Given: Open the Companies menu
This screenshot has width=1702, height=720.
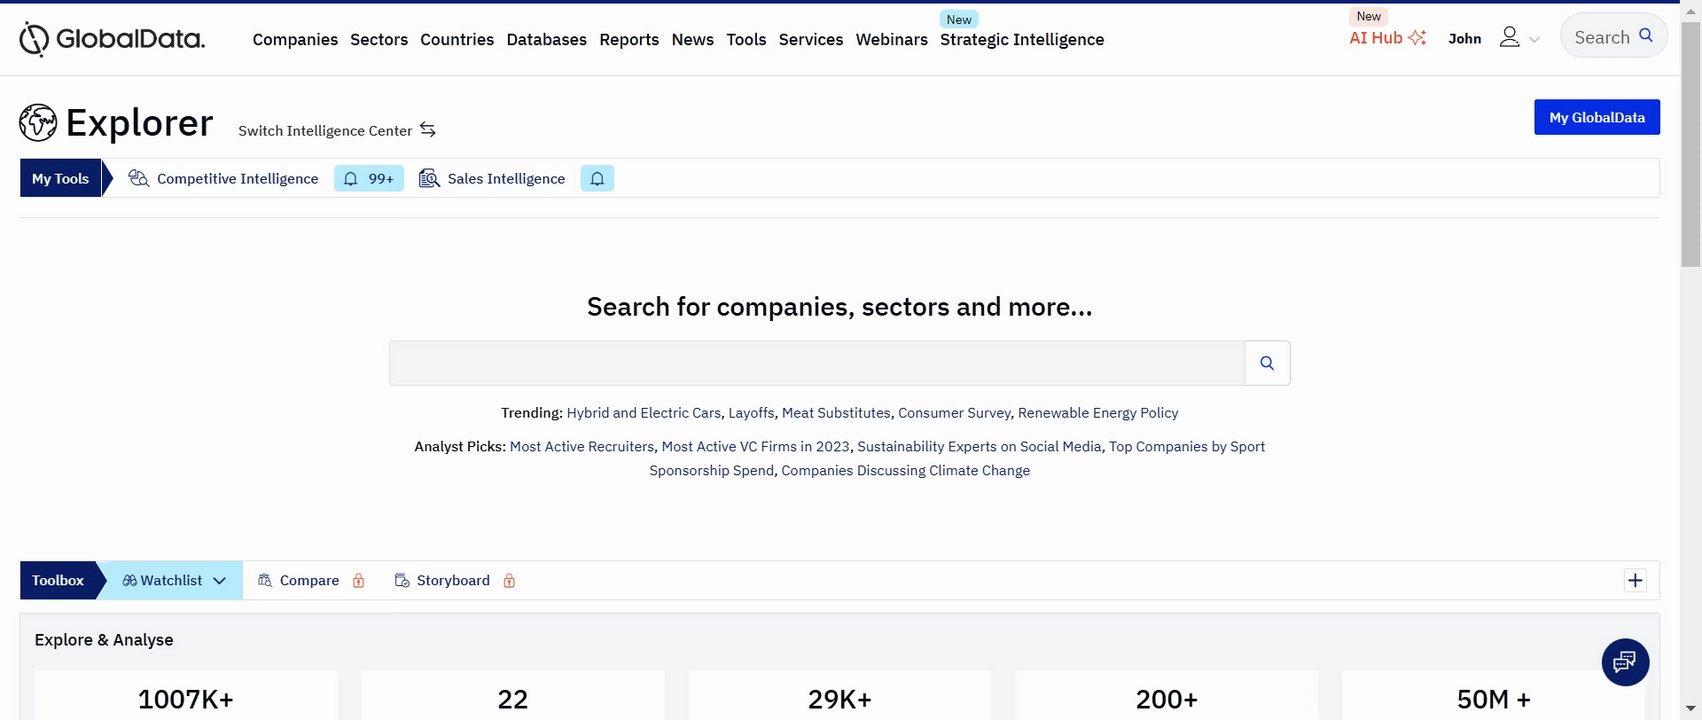Looking at the screenshot, I should 295,40.
